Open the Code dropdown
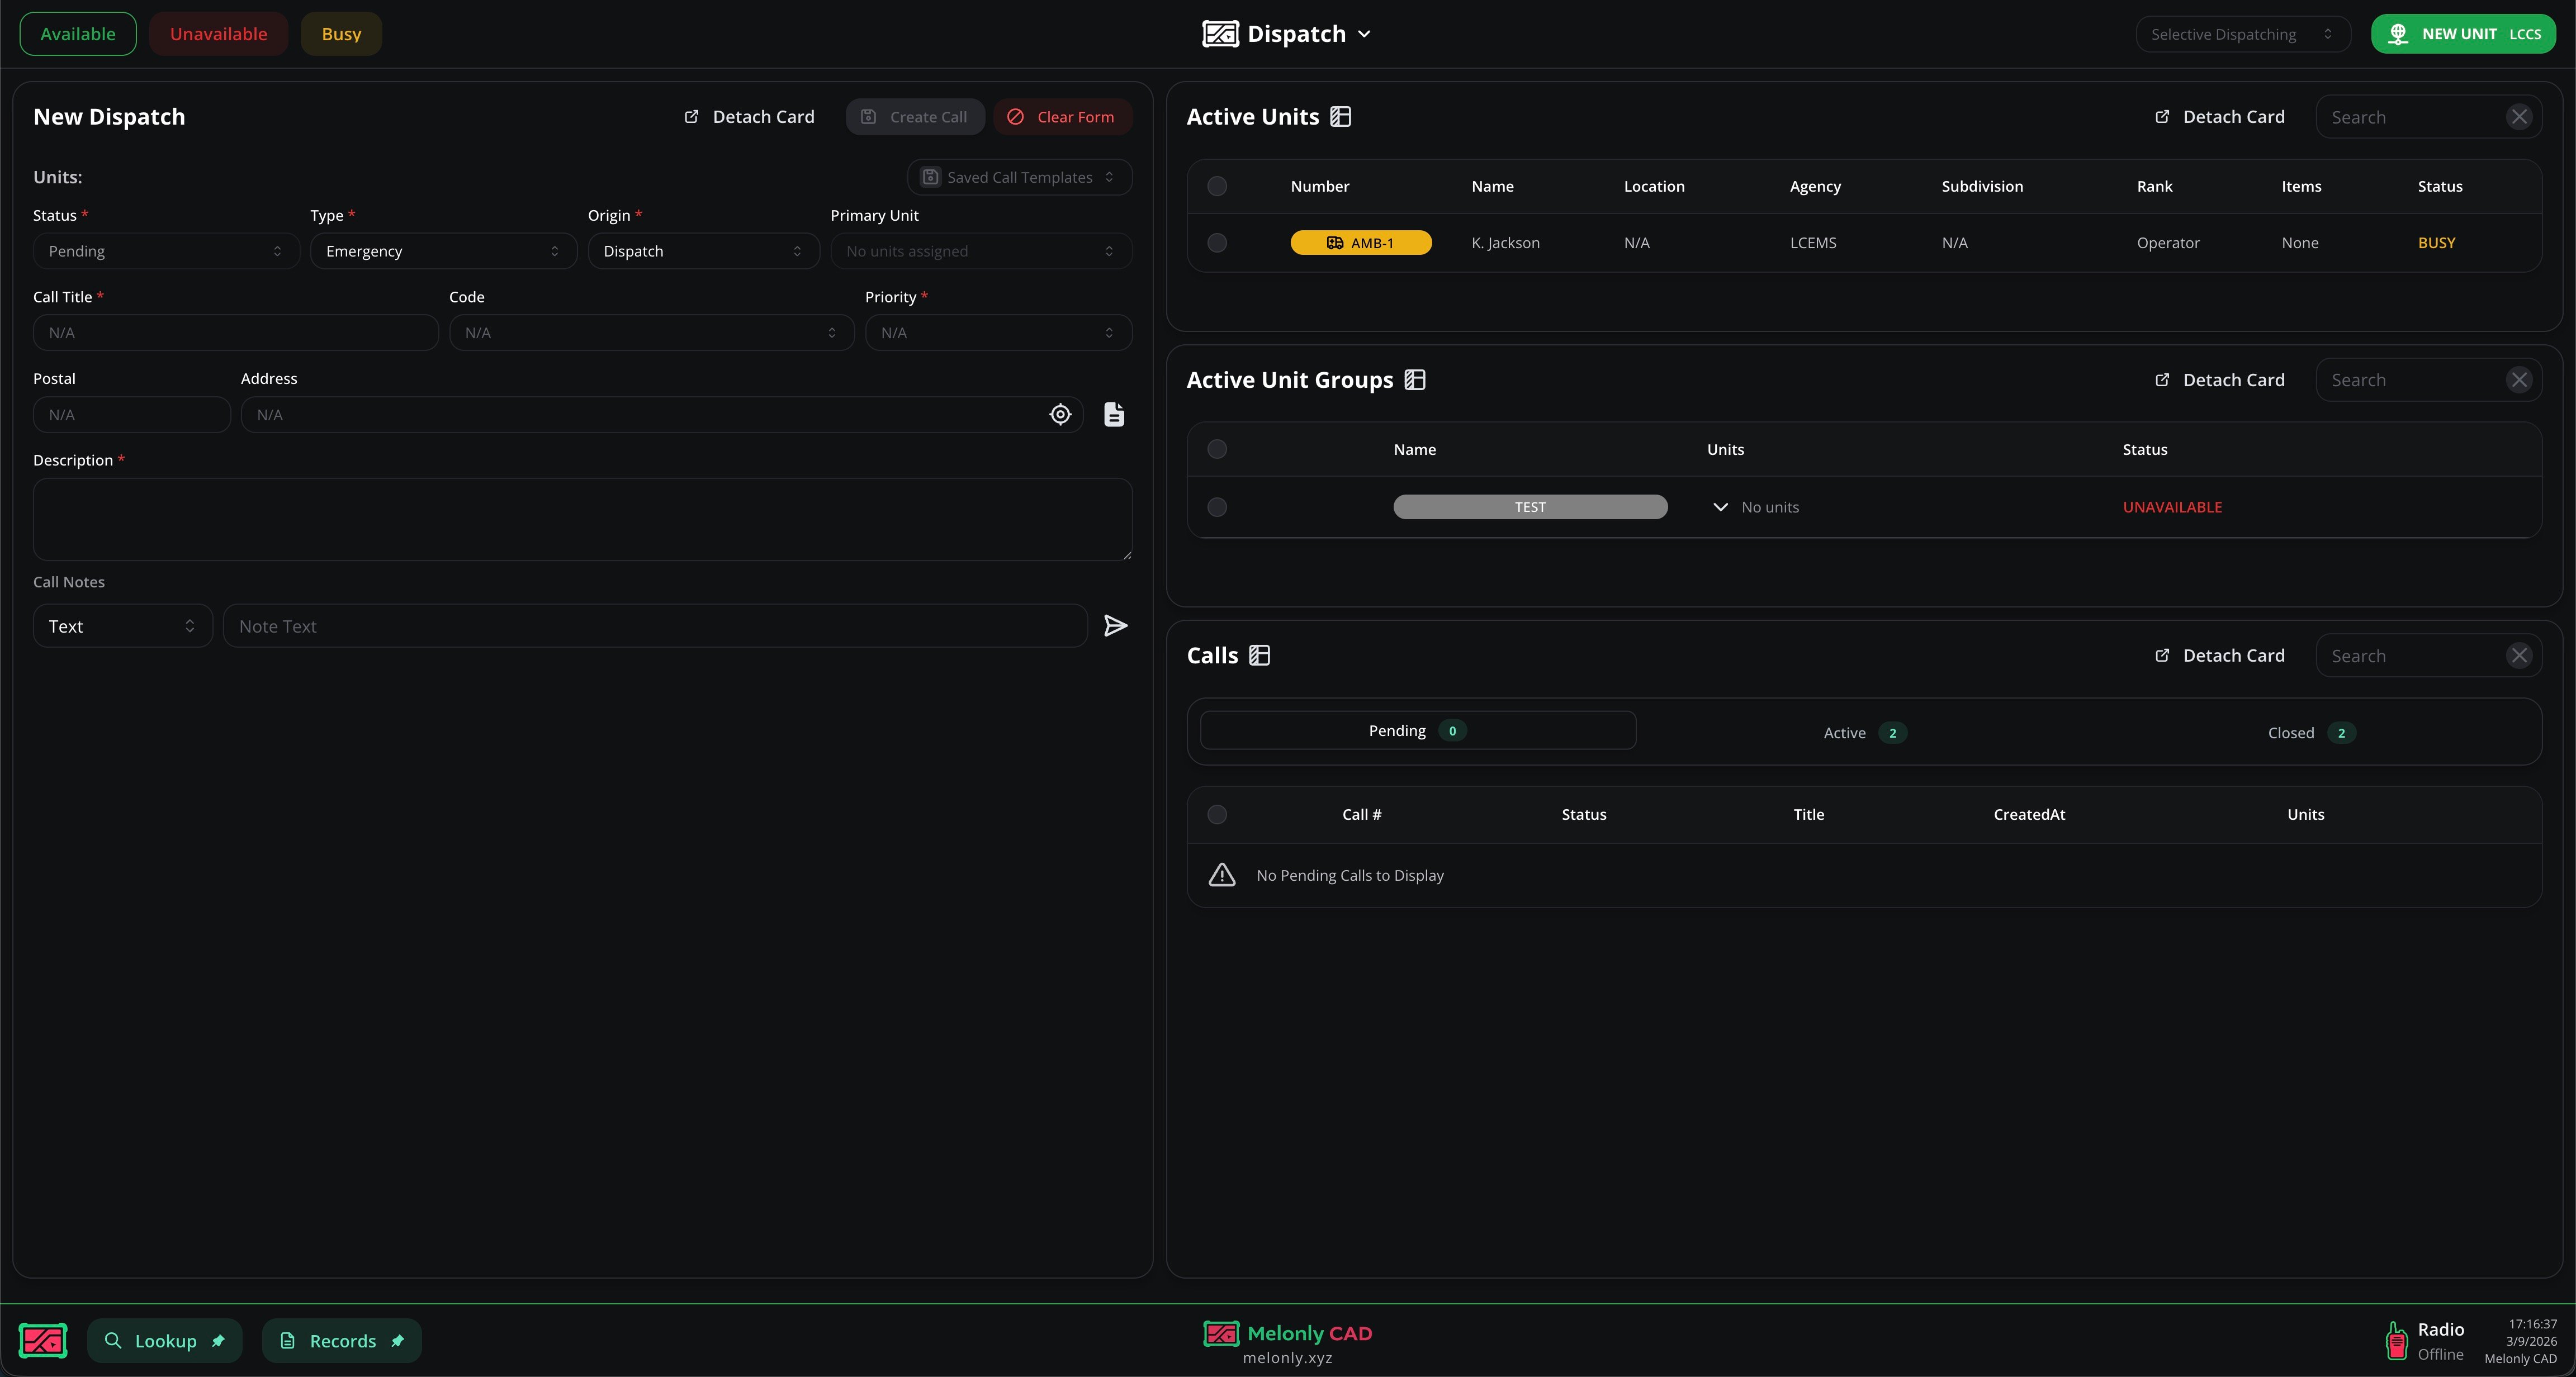 point(651,333)
